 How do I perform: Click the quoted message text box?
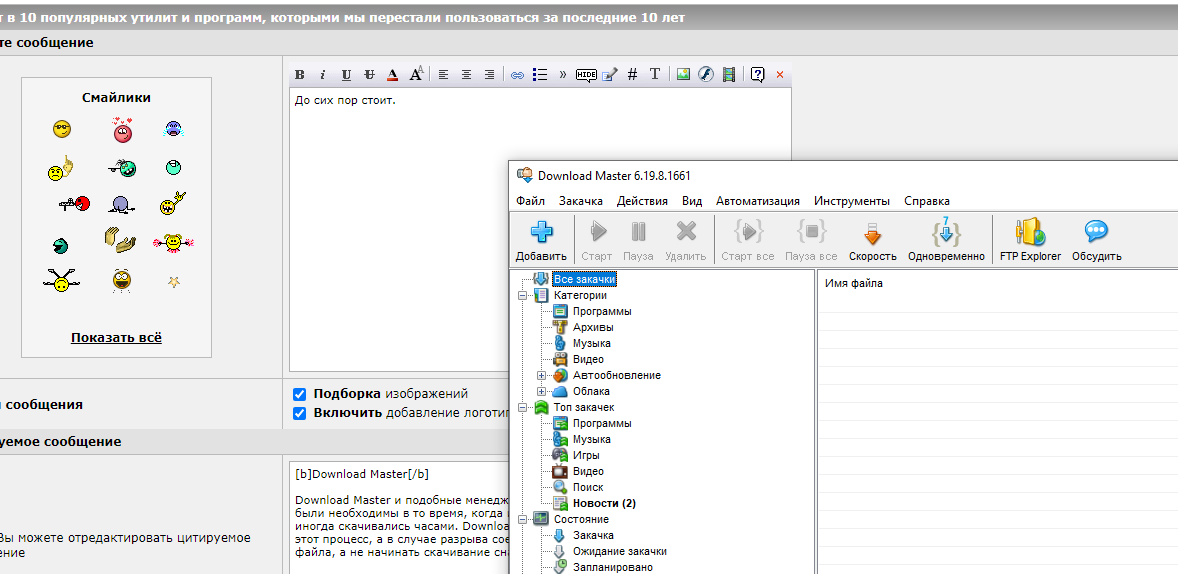(399, 518)
